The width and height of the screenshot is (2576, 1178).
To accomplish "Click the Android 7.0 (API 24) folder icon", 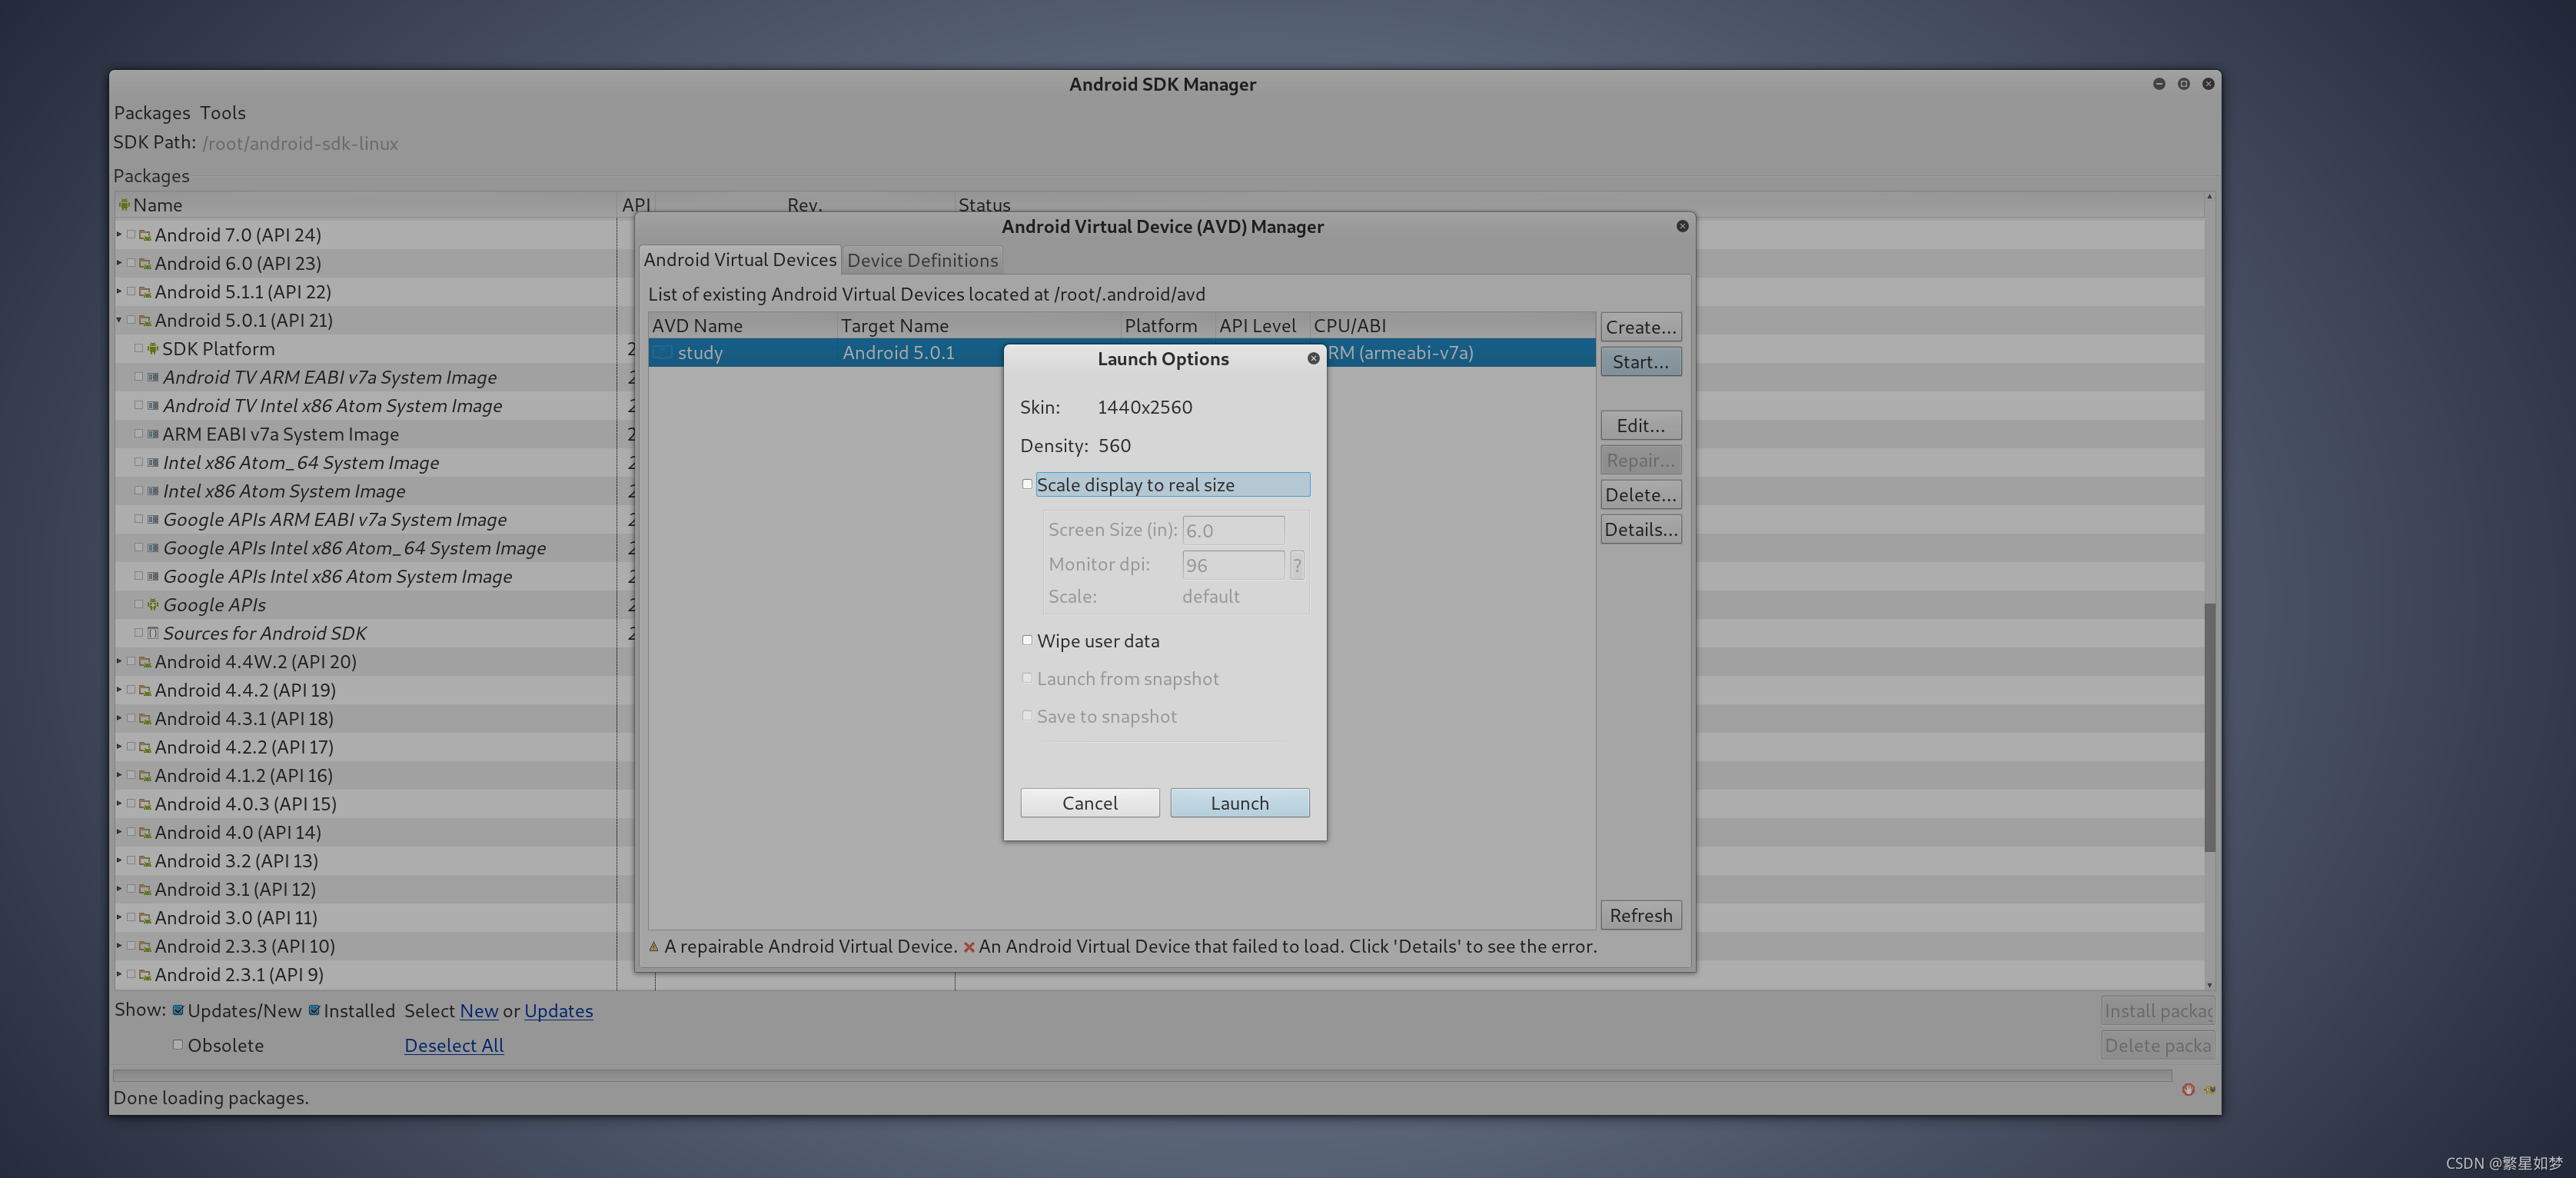I will pyautogui.click(x=145, y=235).
